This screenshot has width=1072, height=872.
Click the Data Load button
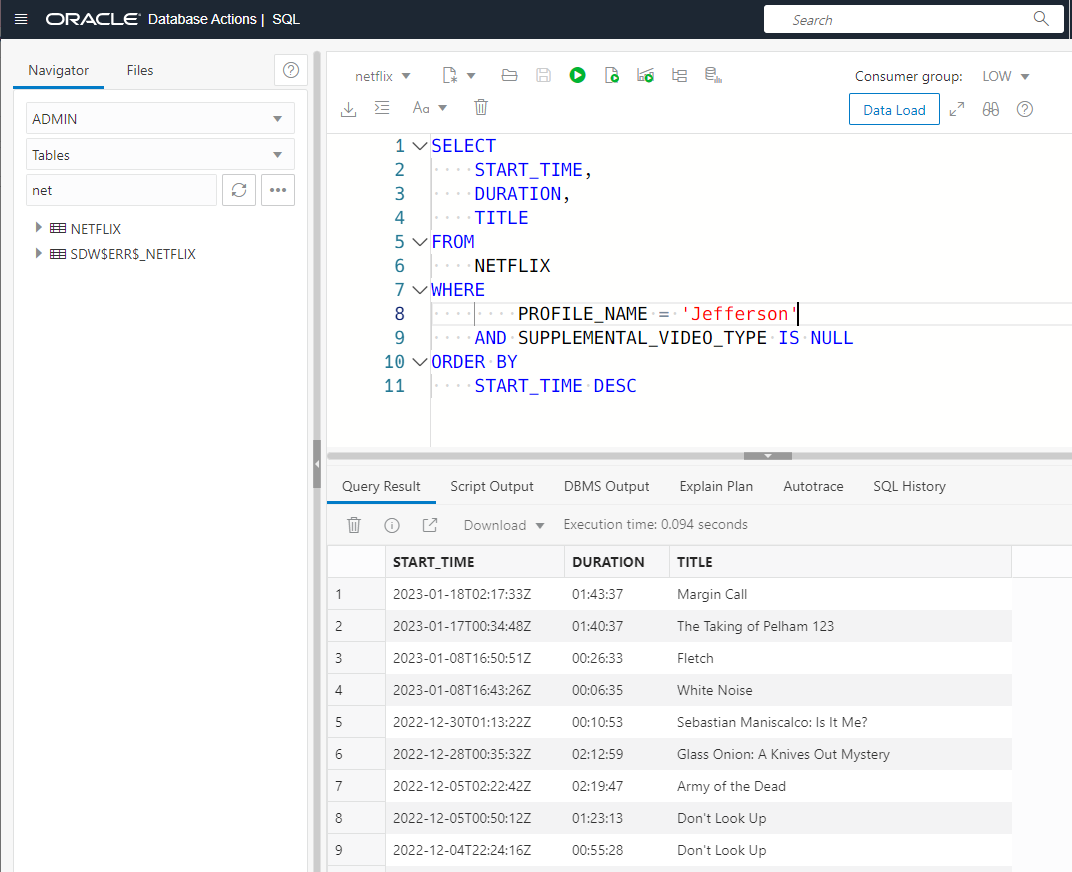click(894, 109)
